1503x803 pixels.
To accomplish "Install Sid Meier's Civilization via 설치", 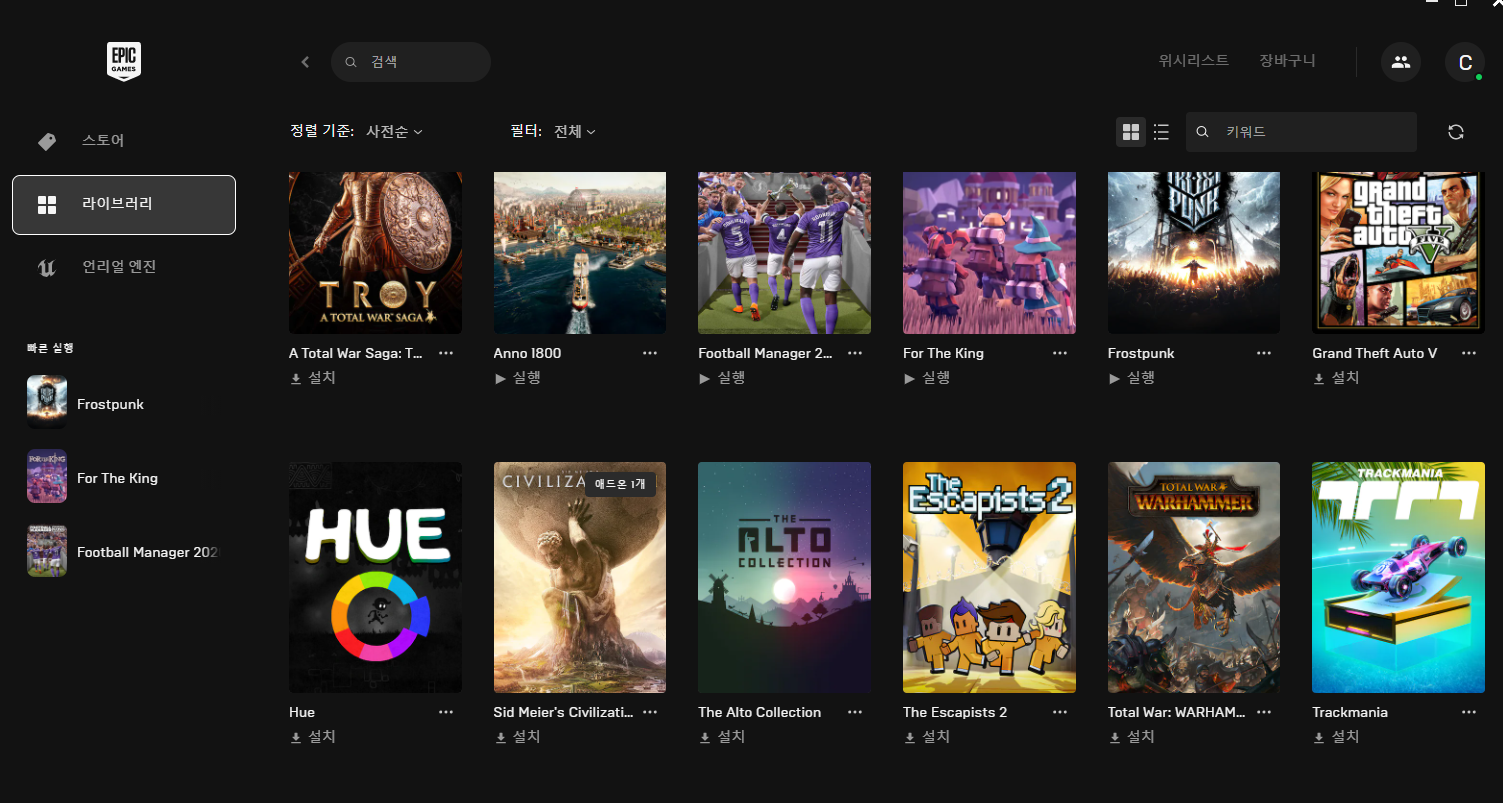I will [x=518, y=737].
